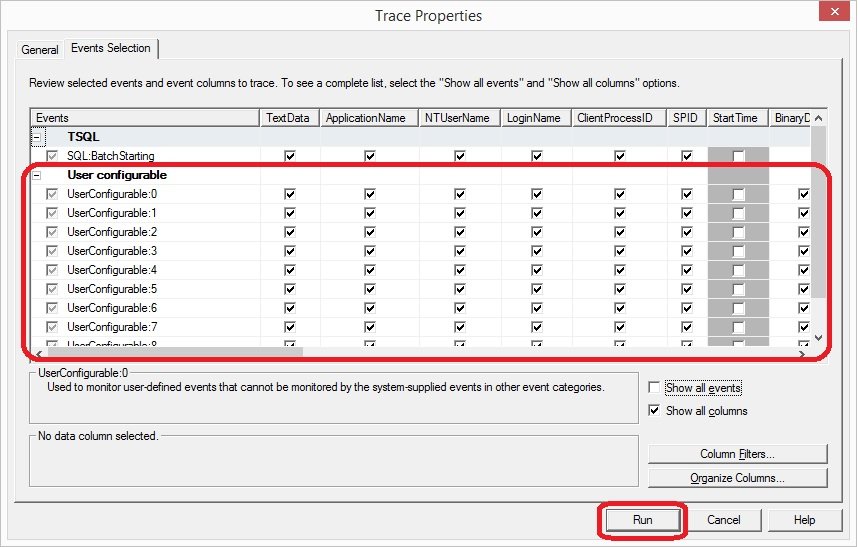This screenshot has height=547, width=858.
Task: Check StartTime for SQL:BatchStarting
Action: (x=738, y=156)
